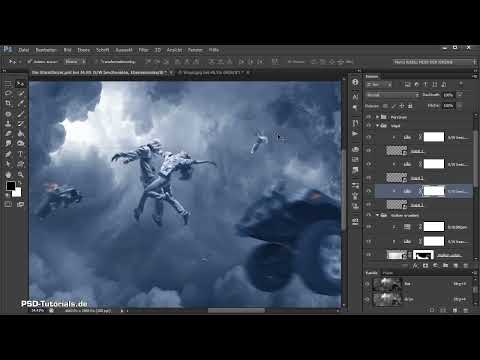
Task: Open the Ebene menu
Action: point(83,50)
